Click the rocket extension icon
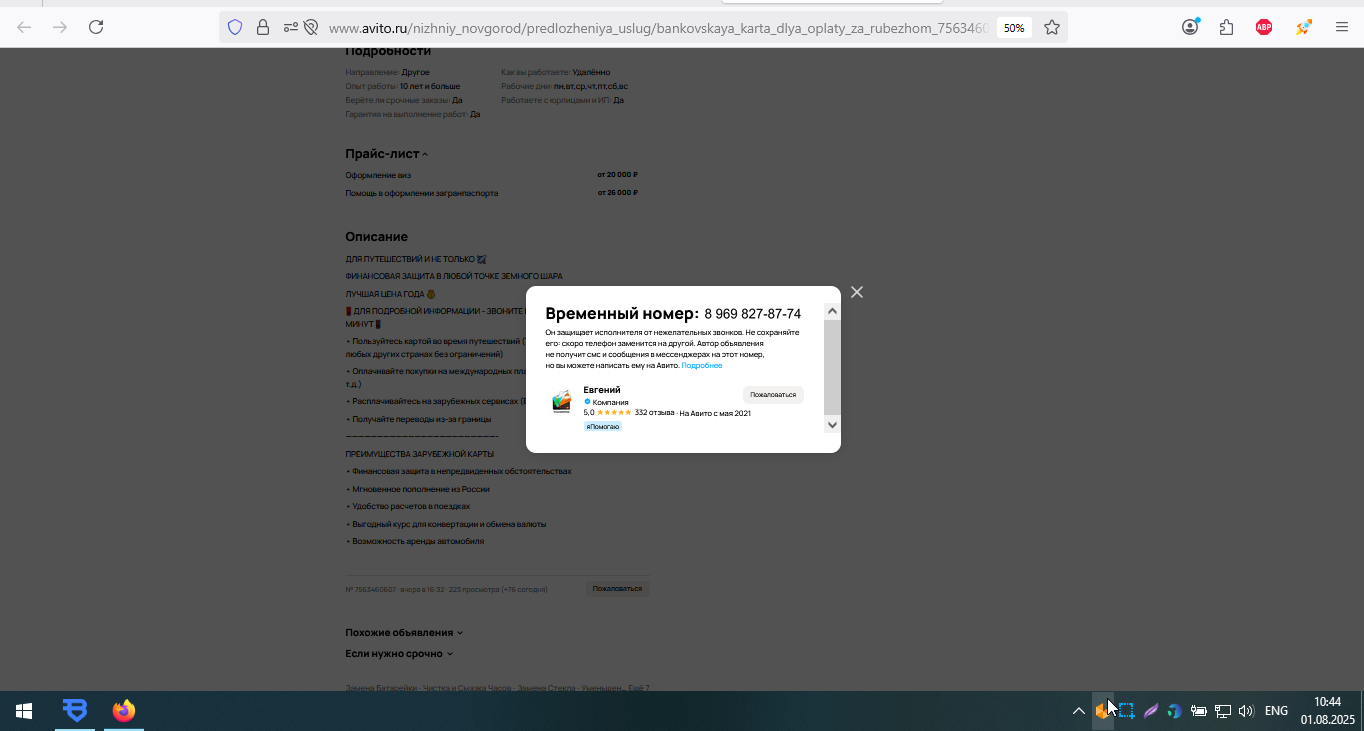Viewport: 1364px width, 731px height. coord(1303,28)
